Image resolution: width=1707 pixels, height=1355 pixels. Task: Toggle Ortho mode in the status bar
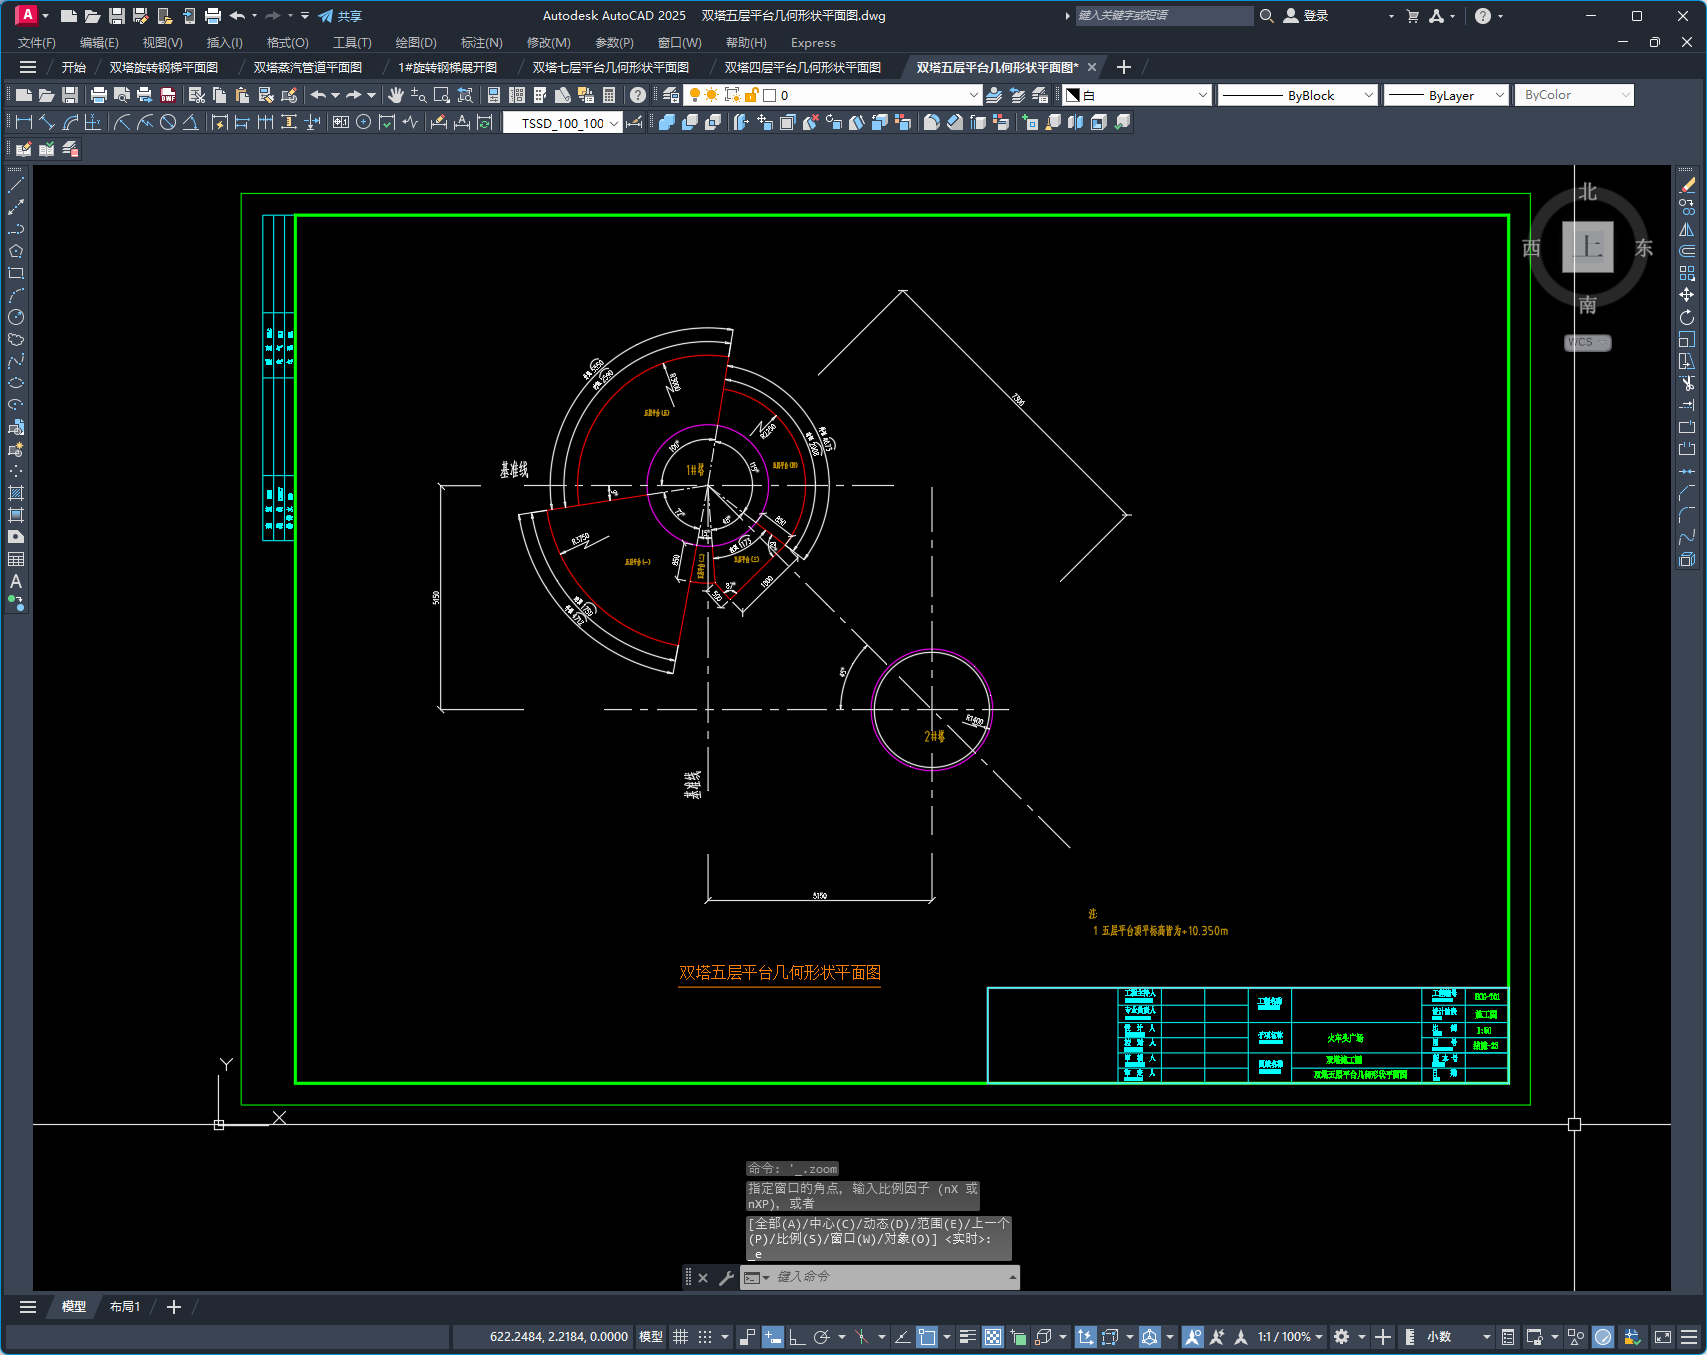797,1337
